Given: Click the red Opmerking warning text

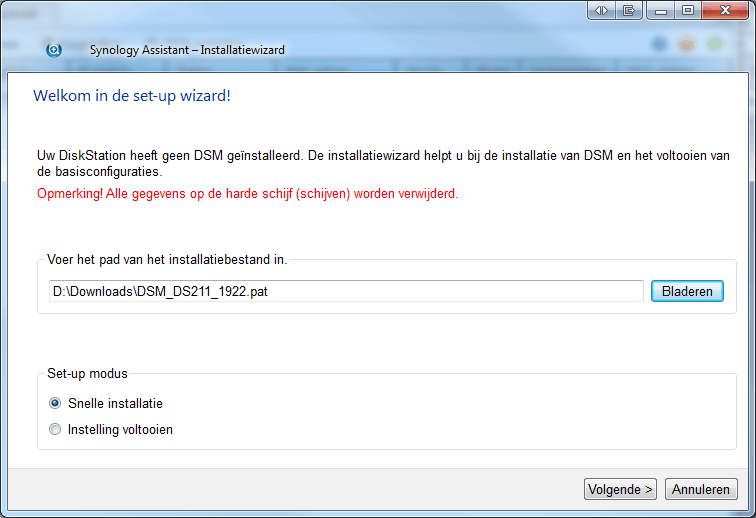Looking at the screenshot, I should coord(247,194).
